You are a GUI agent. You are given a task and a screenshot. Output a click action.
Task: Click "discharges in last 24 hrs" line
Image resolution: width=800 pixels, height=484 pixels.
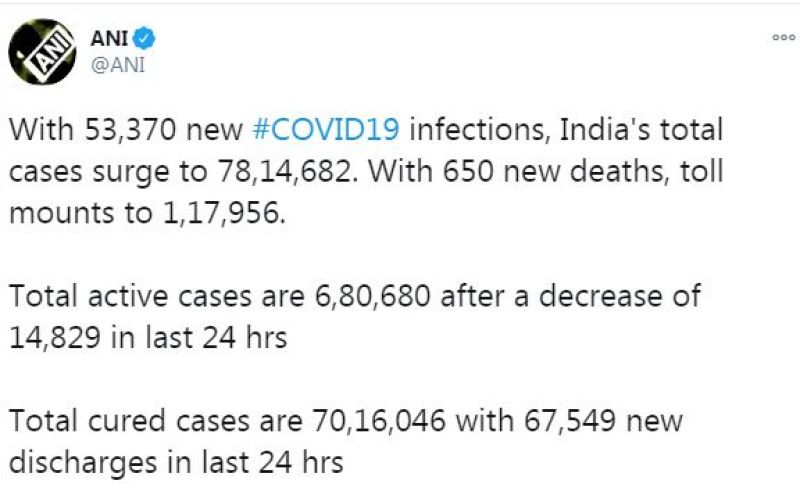[x=177, y=463]
